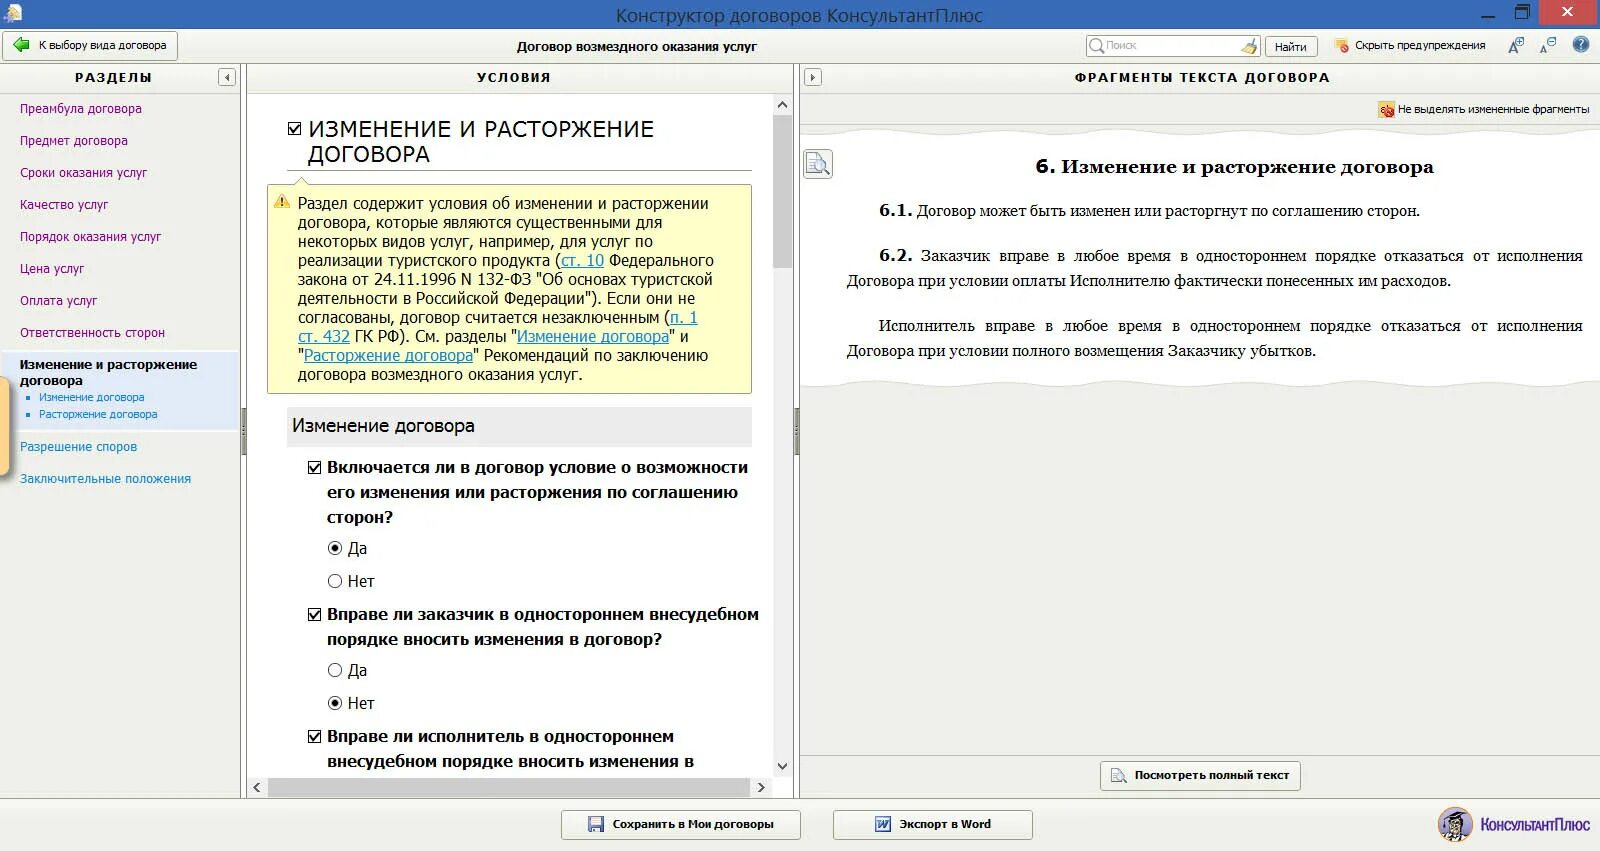Click clause 6.2 text in contract fragment
Screen dimensions: 1600x851
point(1214,268)
